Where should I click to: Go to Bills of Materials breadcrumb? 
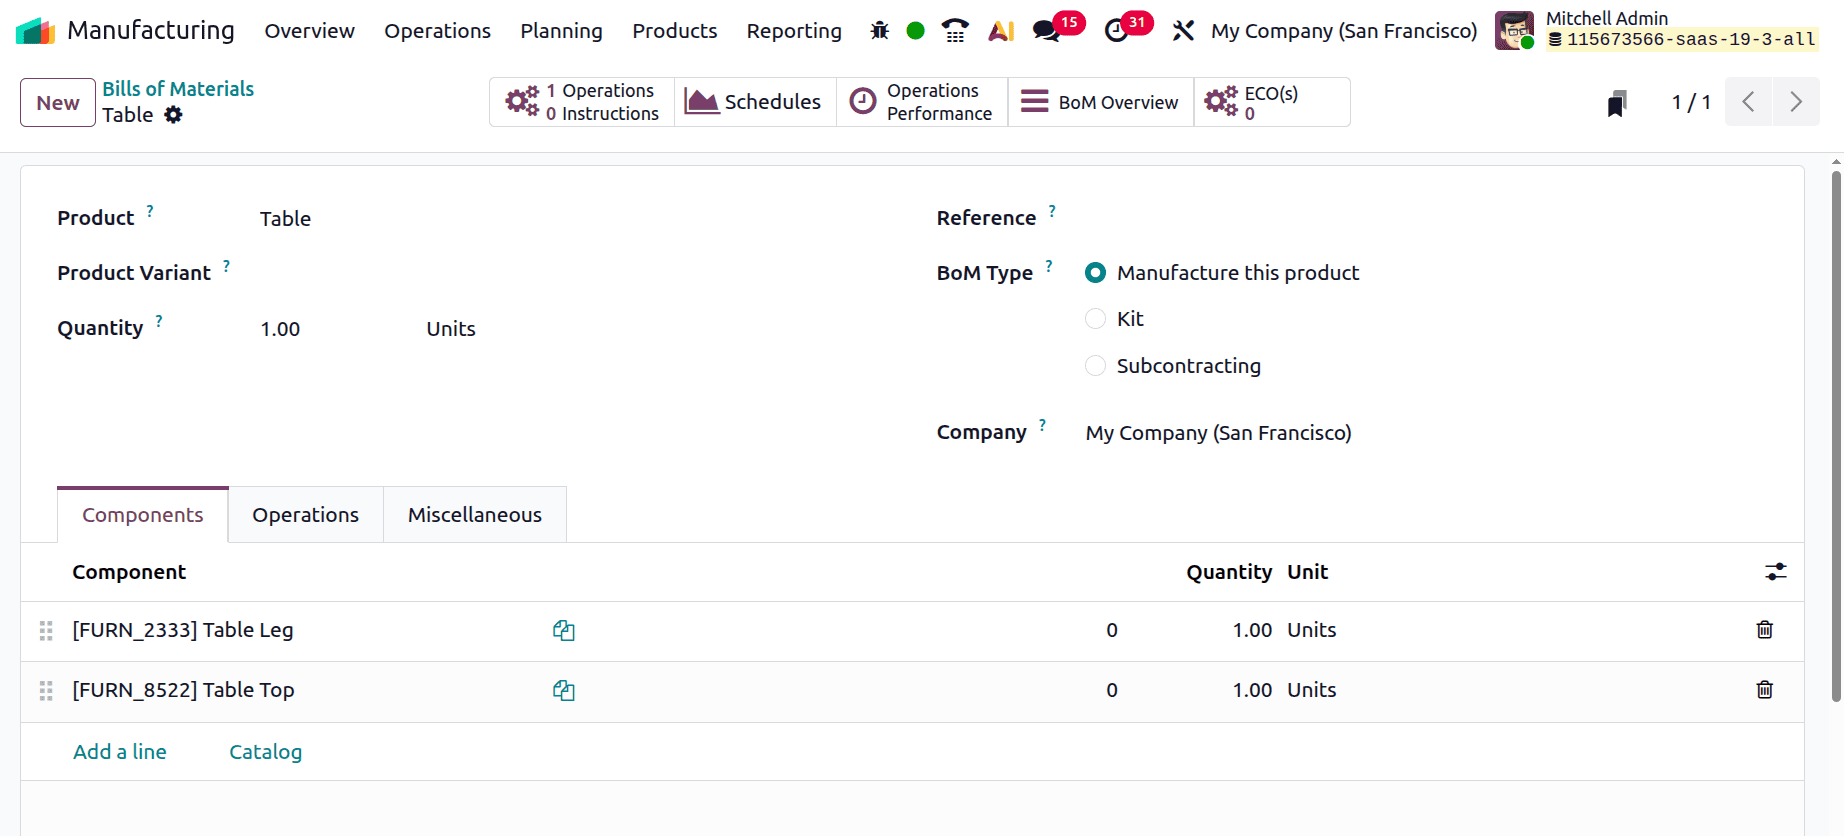point(178,89)
